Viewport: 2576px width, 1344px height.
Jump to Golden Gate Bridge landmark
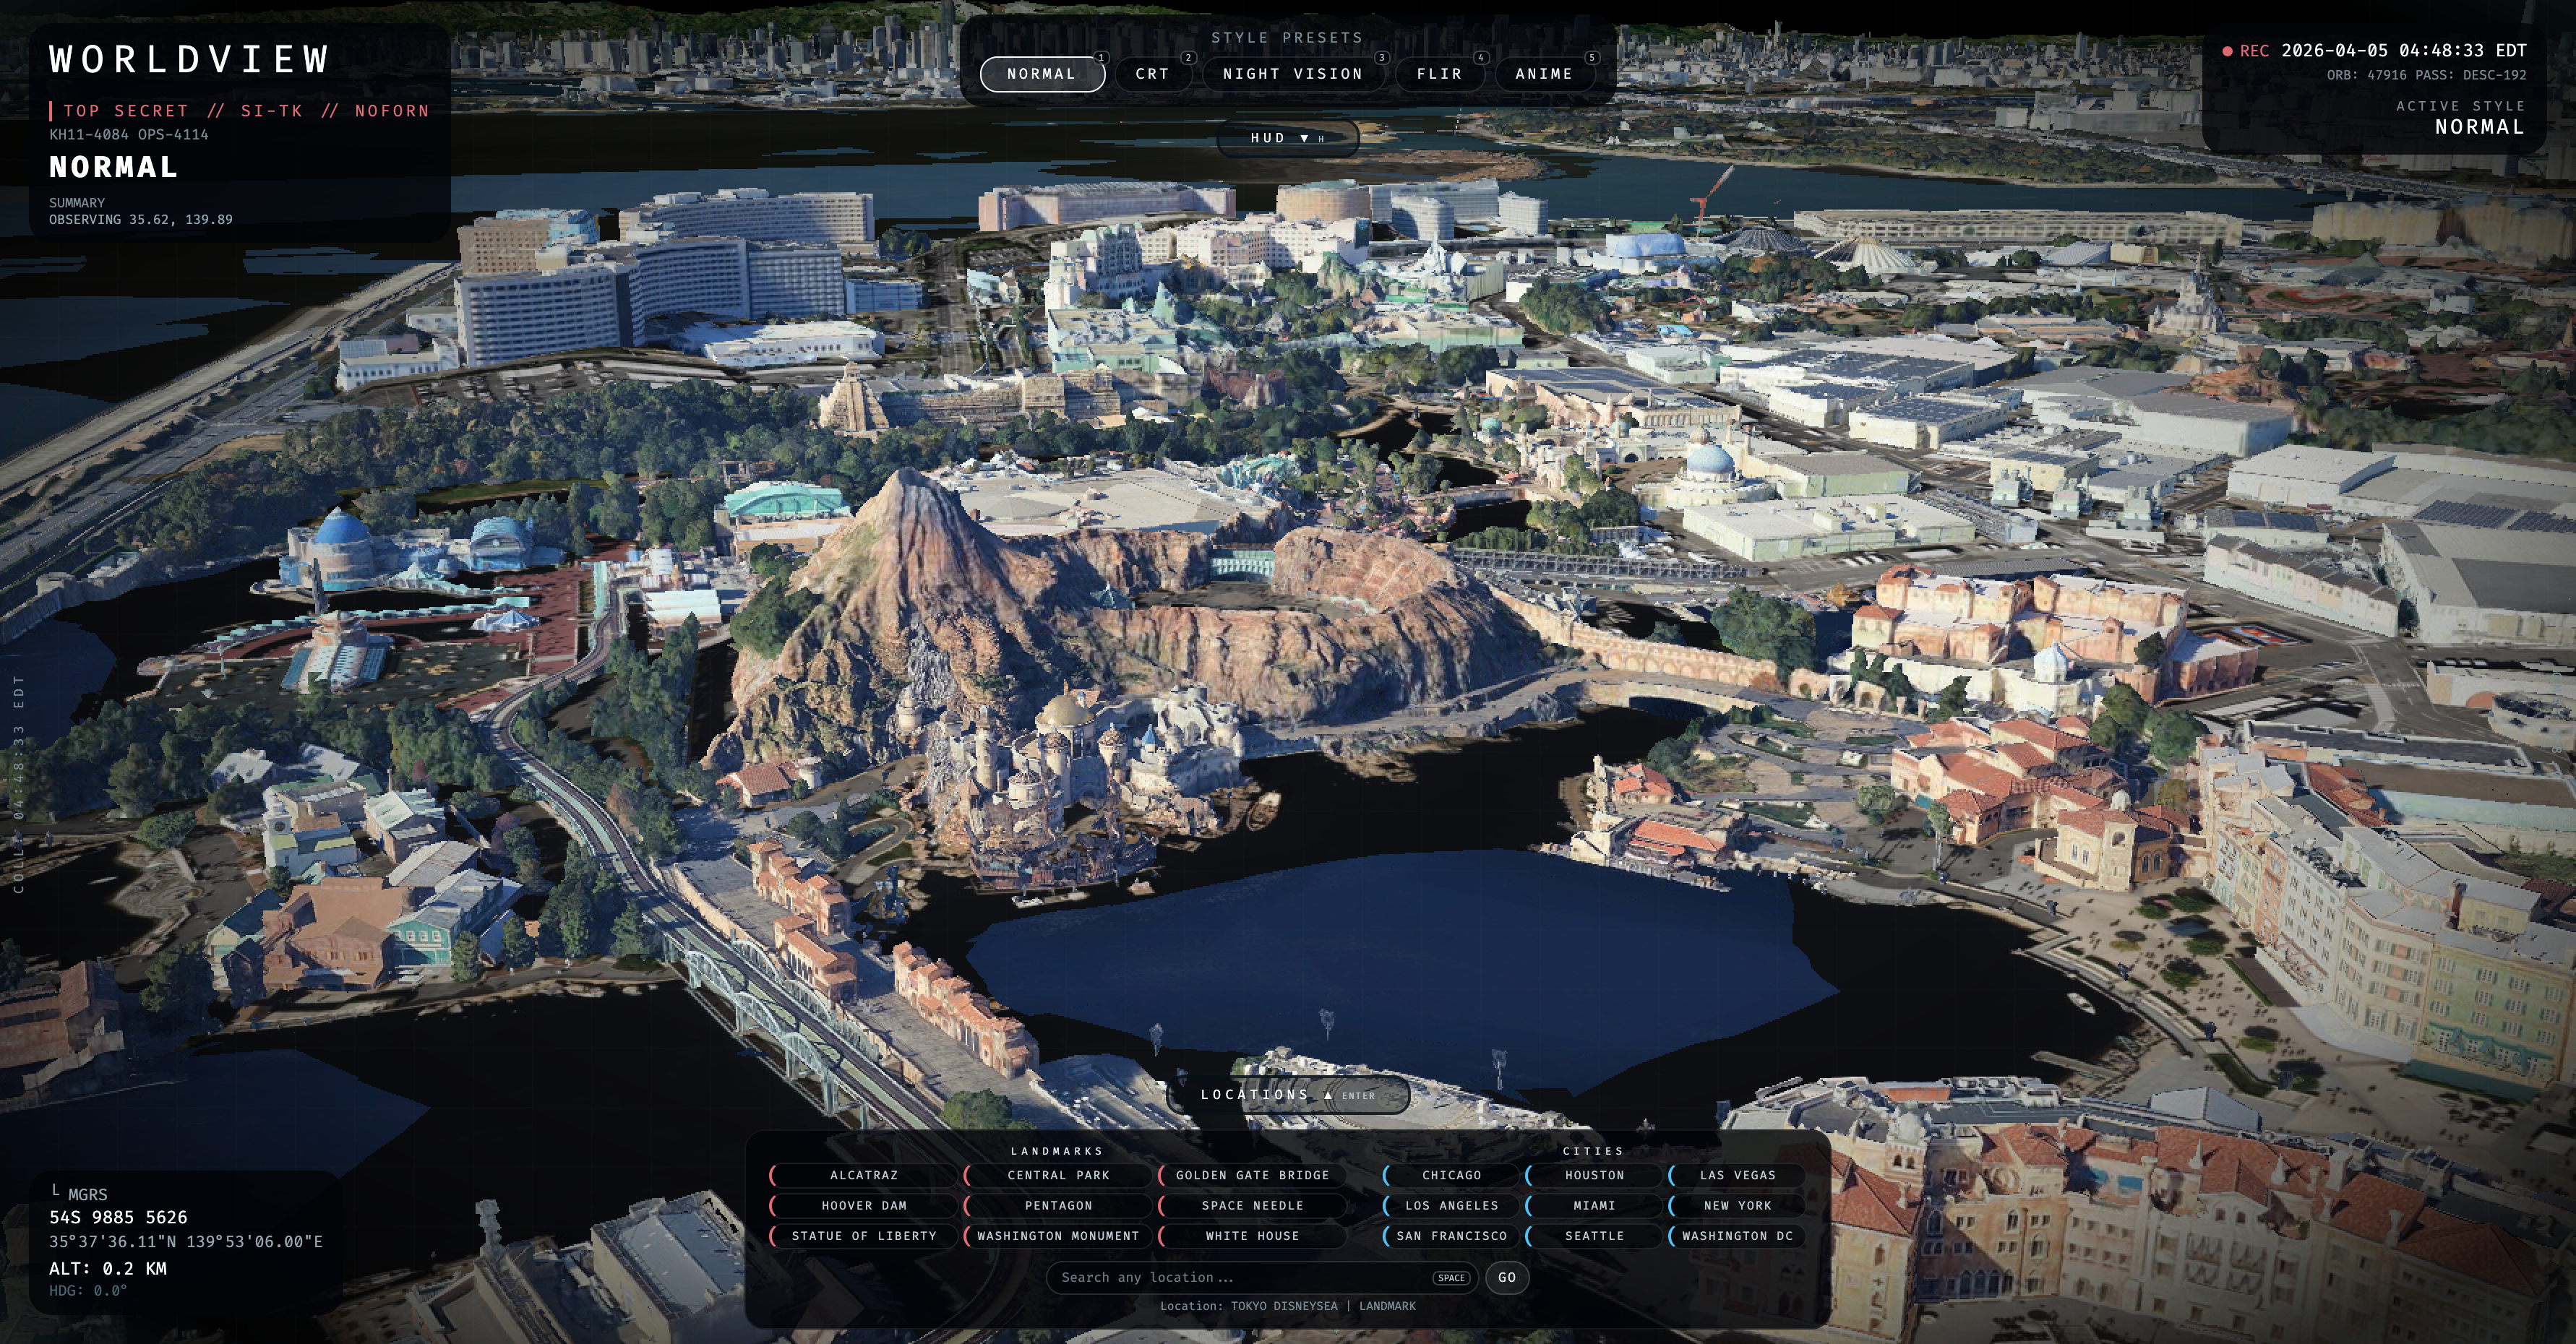pos(1252,1176)
